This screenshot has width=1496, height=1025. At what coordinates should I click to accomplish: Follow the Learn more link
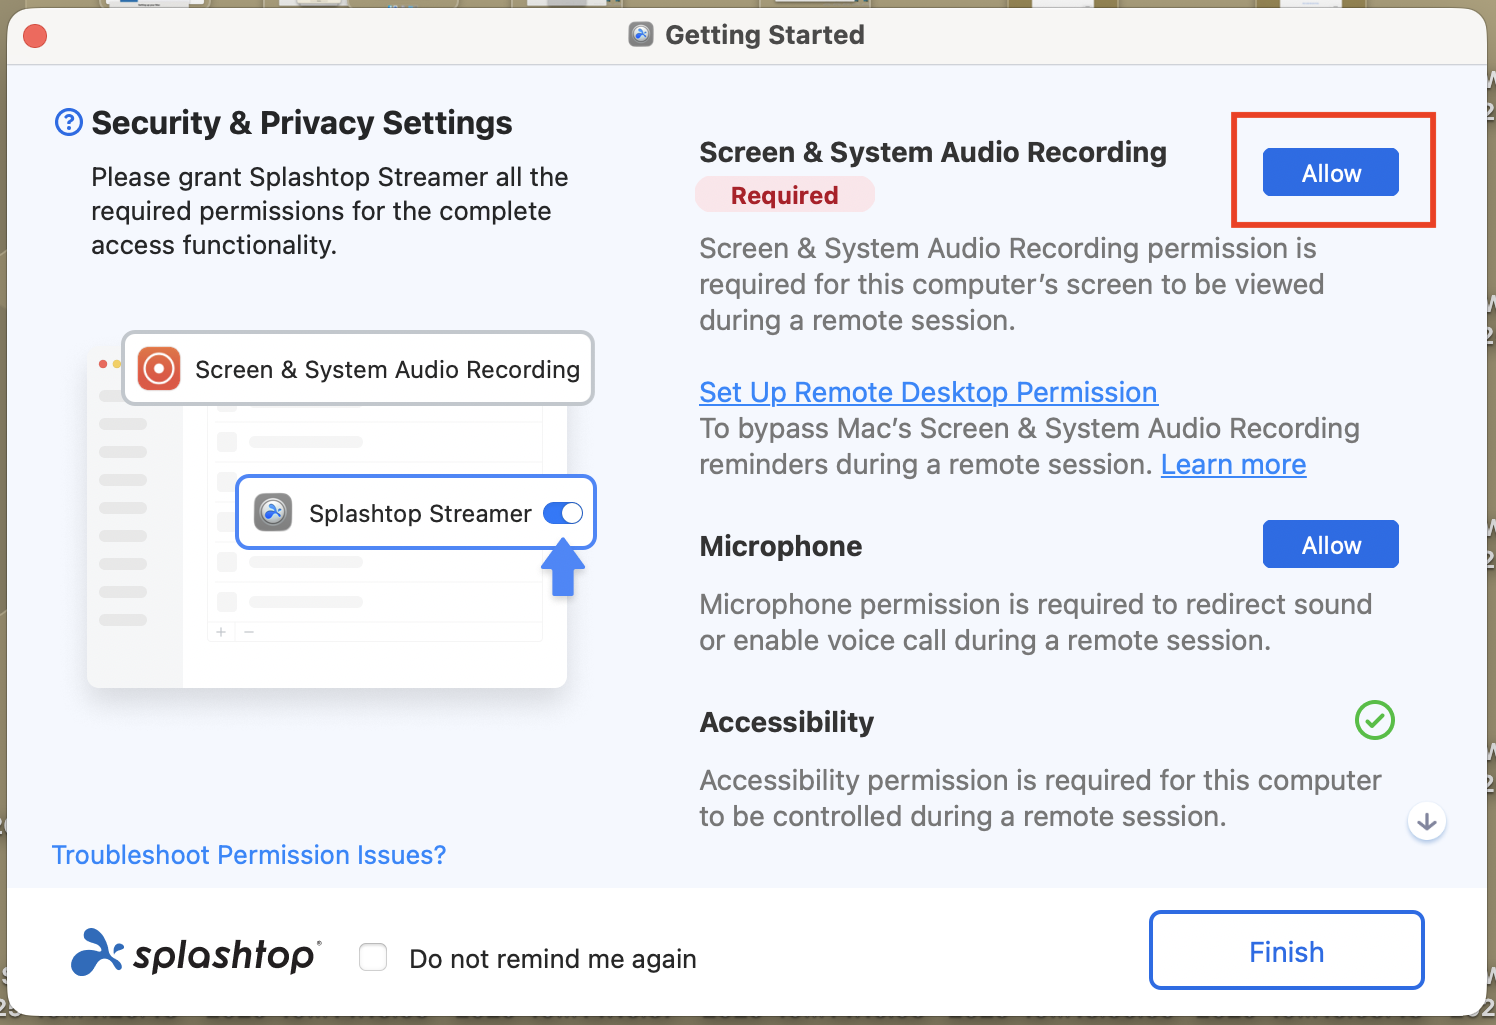point(1233,465)
